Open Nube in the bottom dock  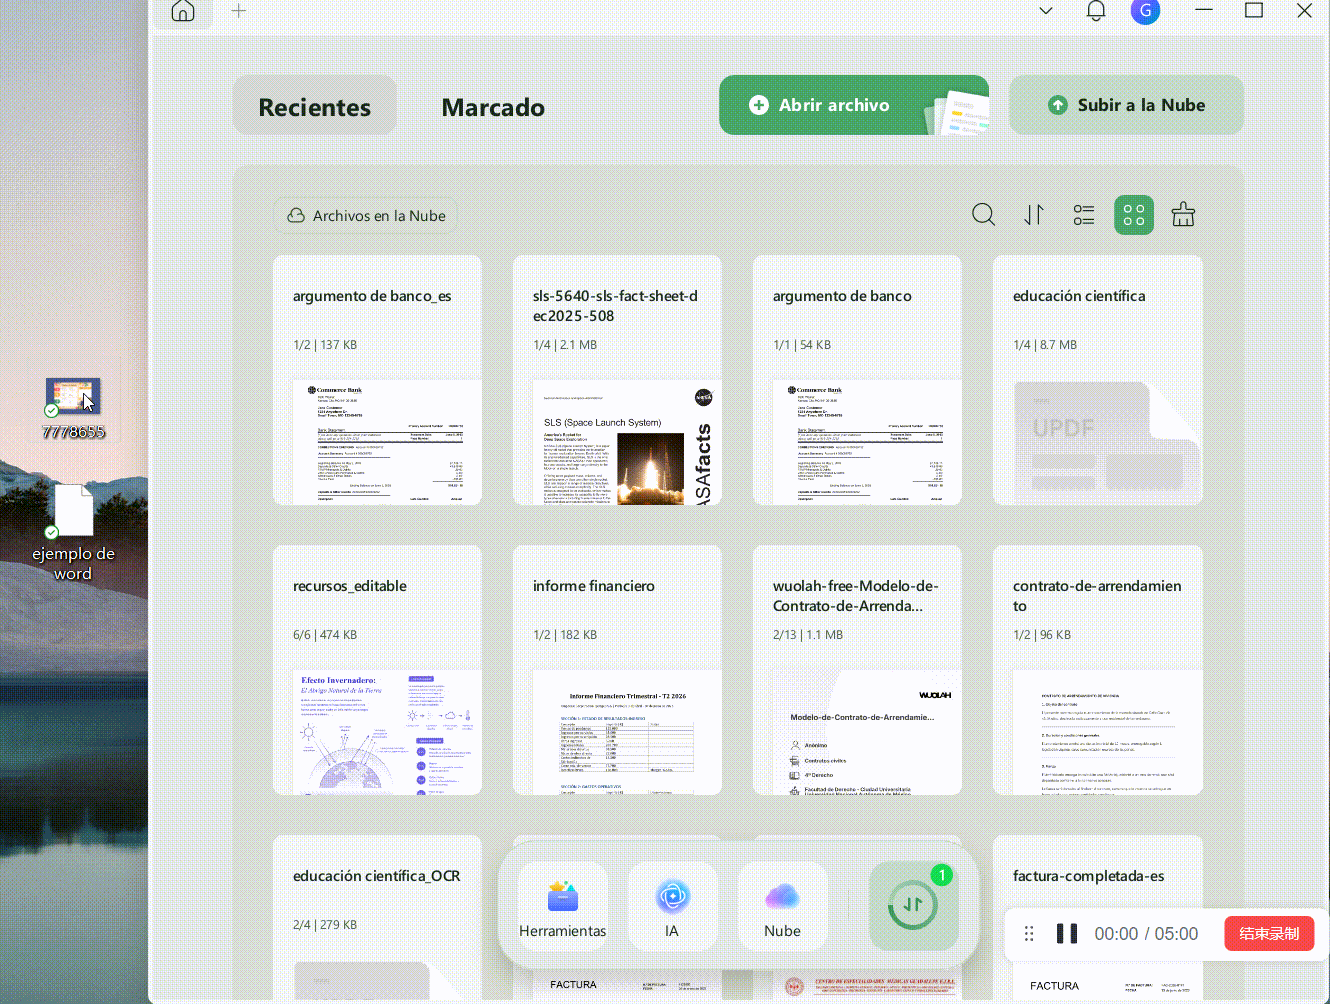(782, 906)
